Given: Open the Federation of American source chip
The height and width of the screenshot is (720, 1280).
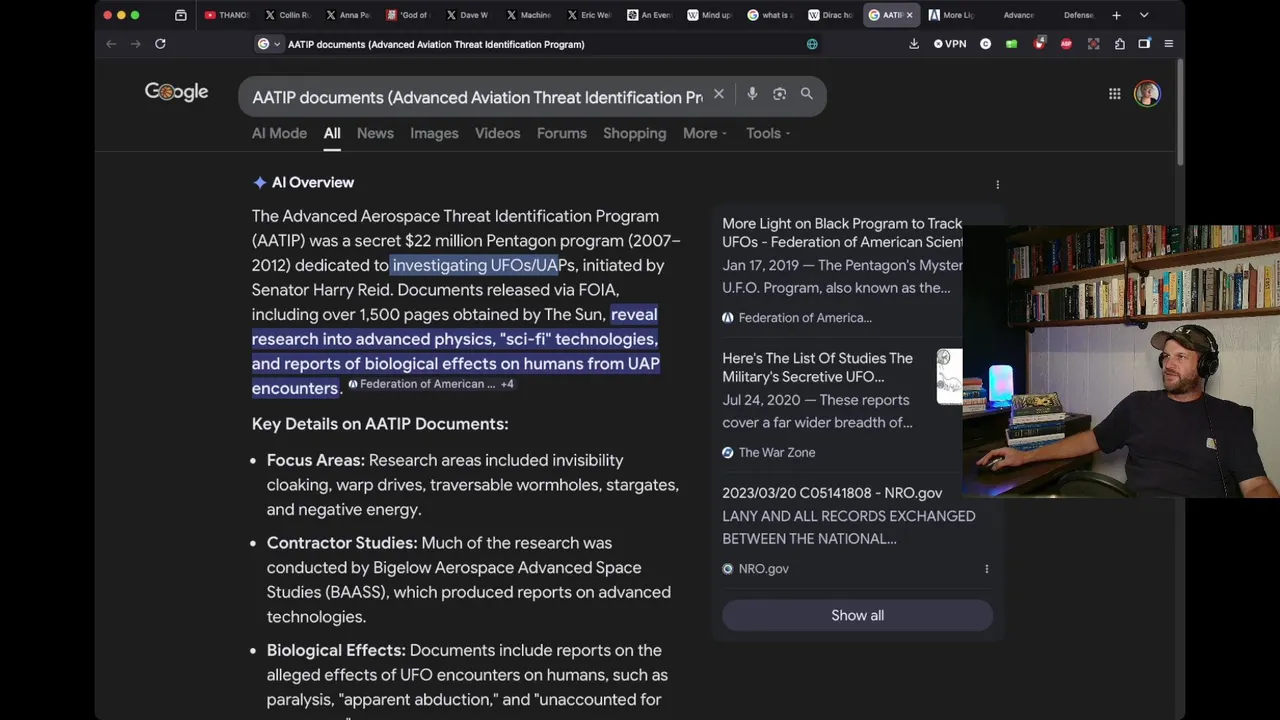Looking at the screenshot, I should click(421, 384).
